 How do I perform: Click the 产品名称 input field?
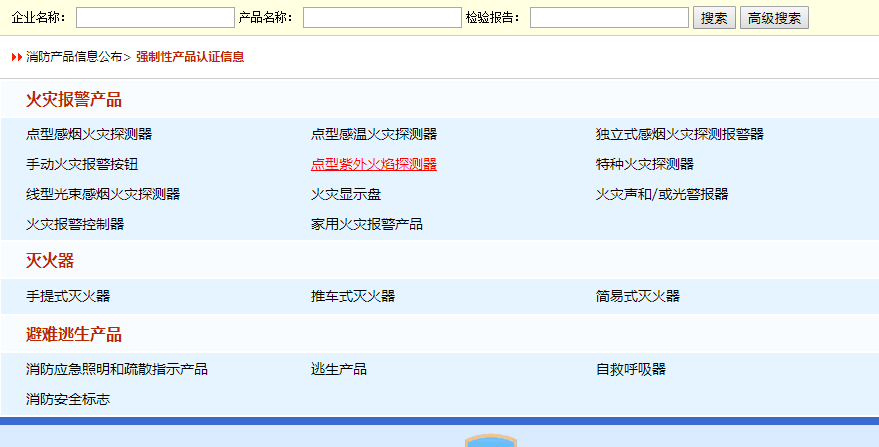point(381,18)
